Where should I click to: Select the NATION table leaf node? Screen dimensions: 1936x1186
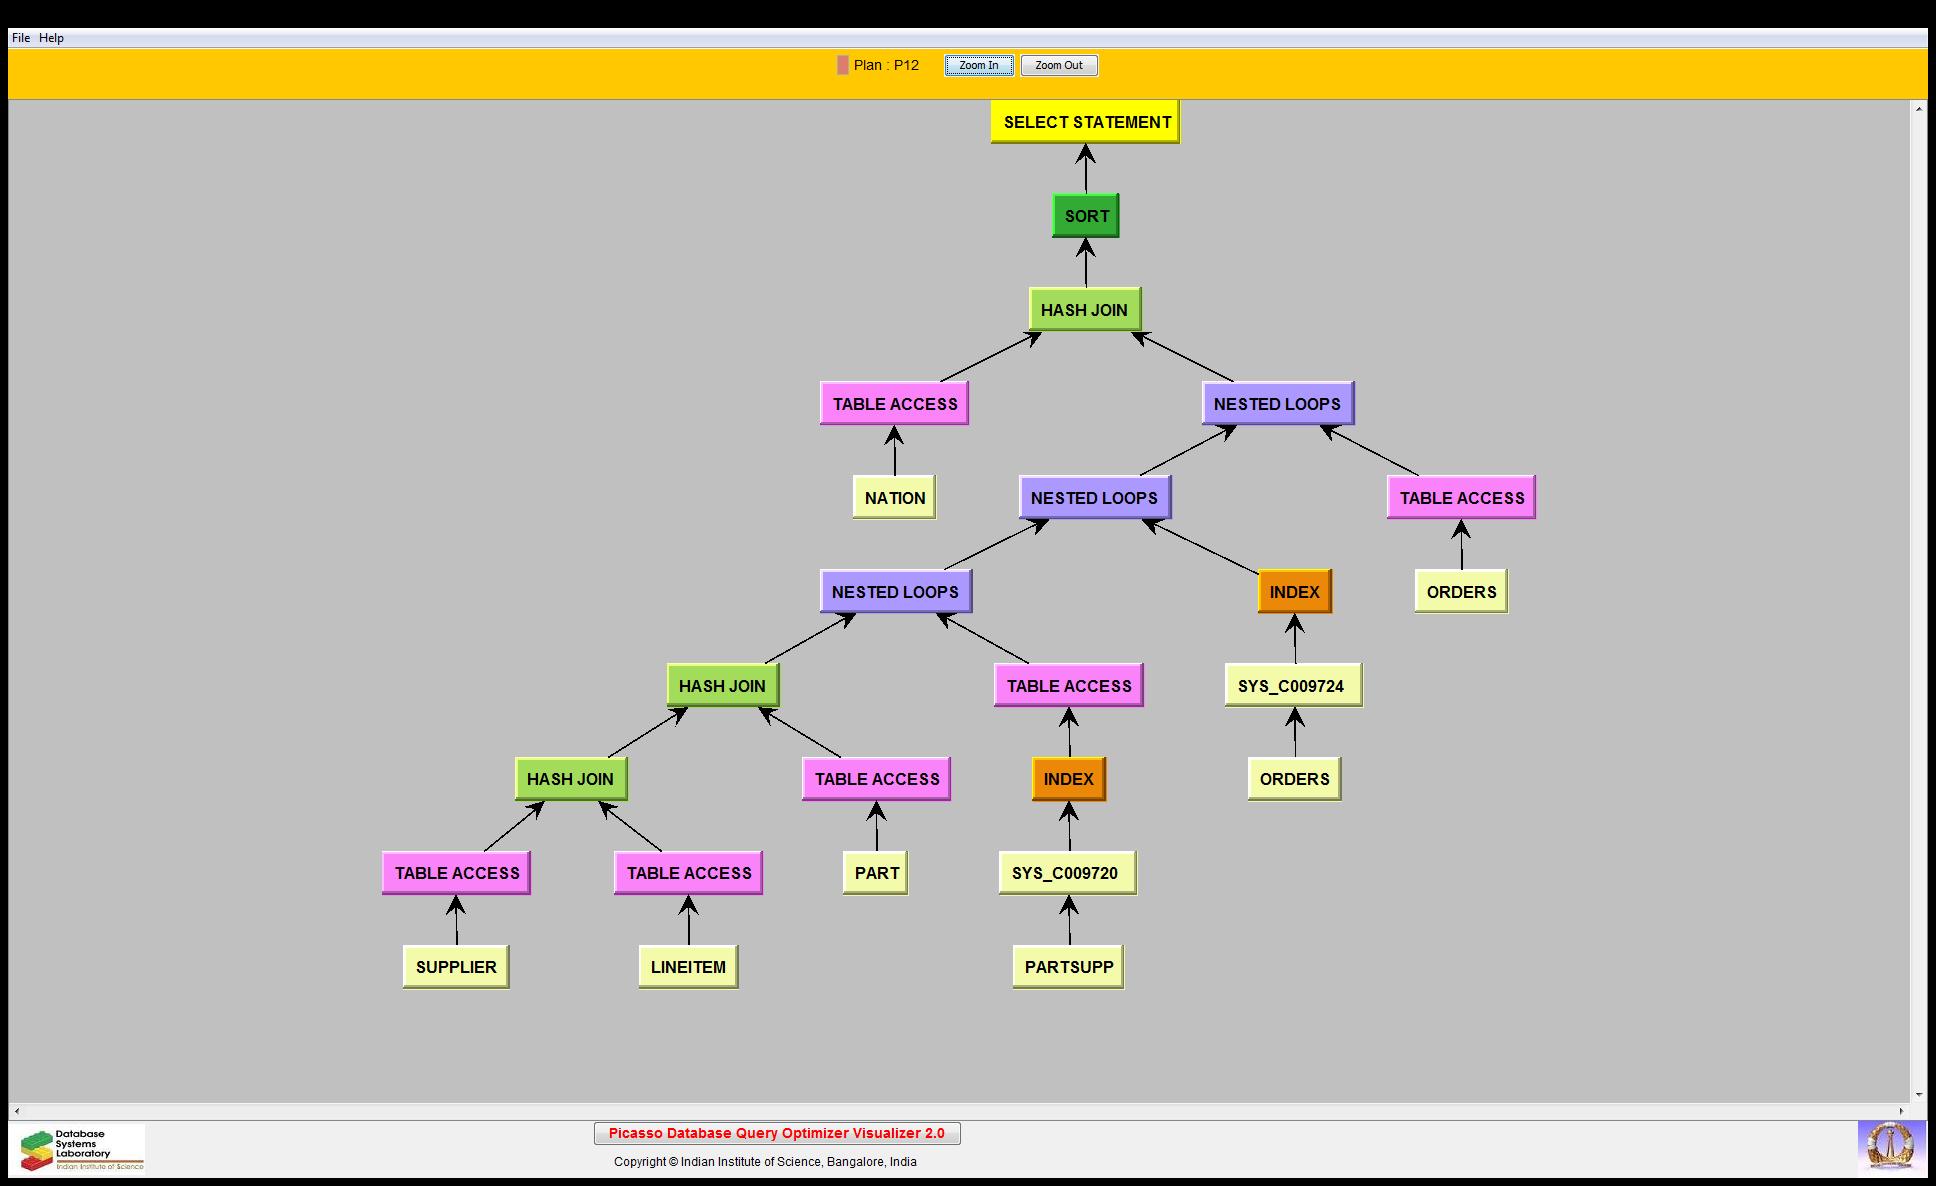point(894,498)
